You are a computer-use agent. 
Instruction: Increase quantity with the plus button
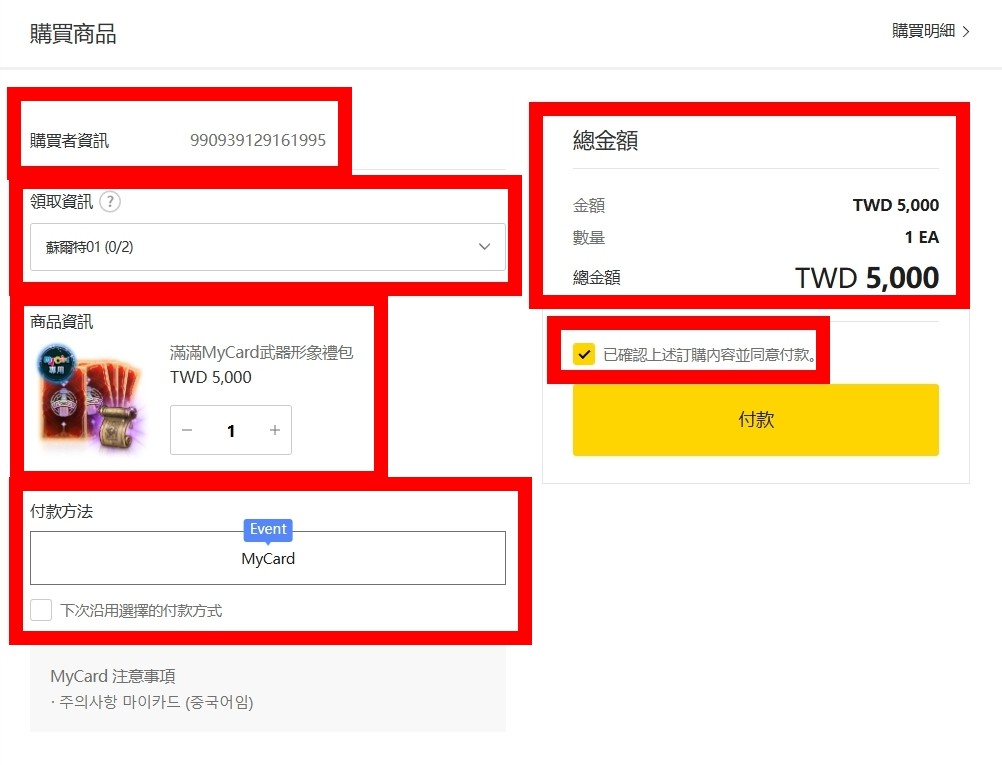click(x=275, y=430)
